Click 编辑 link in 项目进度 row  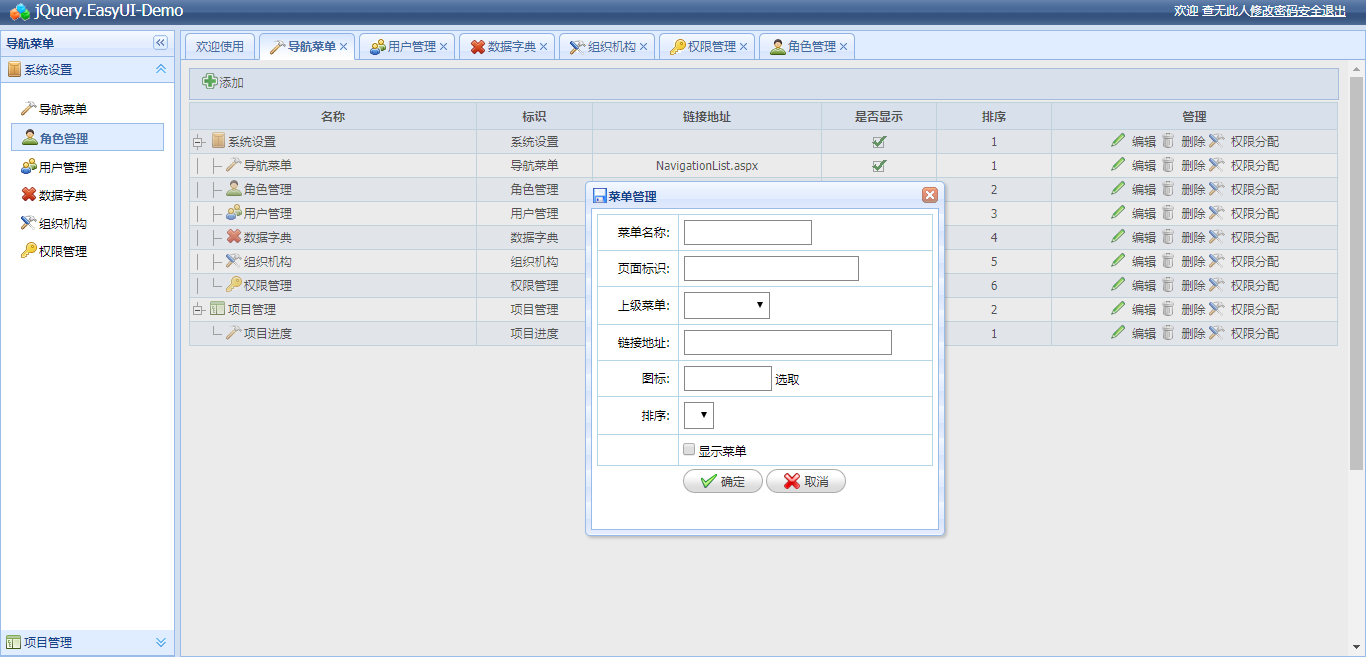[1144, 333]
